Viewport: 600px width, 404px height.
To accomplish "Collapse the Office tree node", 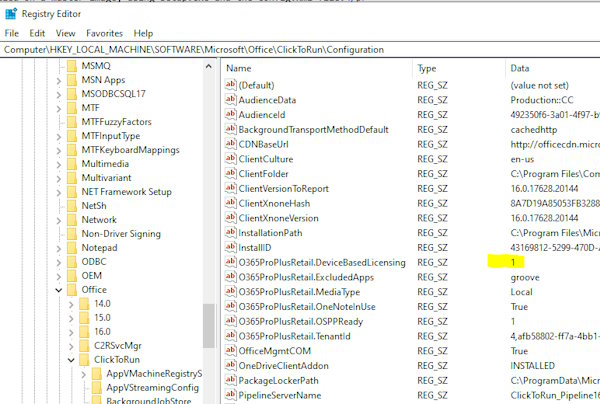I will coord(59,290).
